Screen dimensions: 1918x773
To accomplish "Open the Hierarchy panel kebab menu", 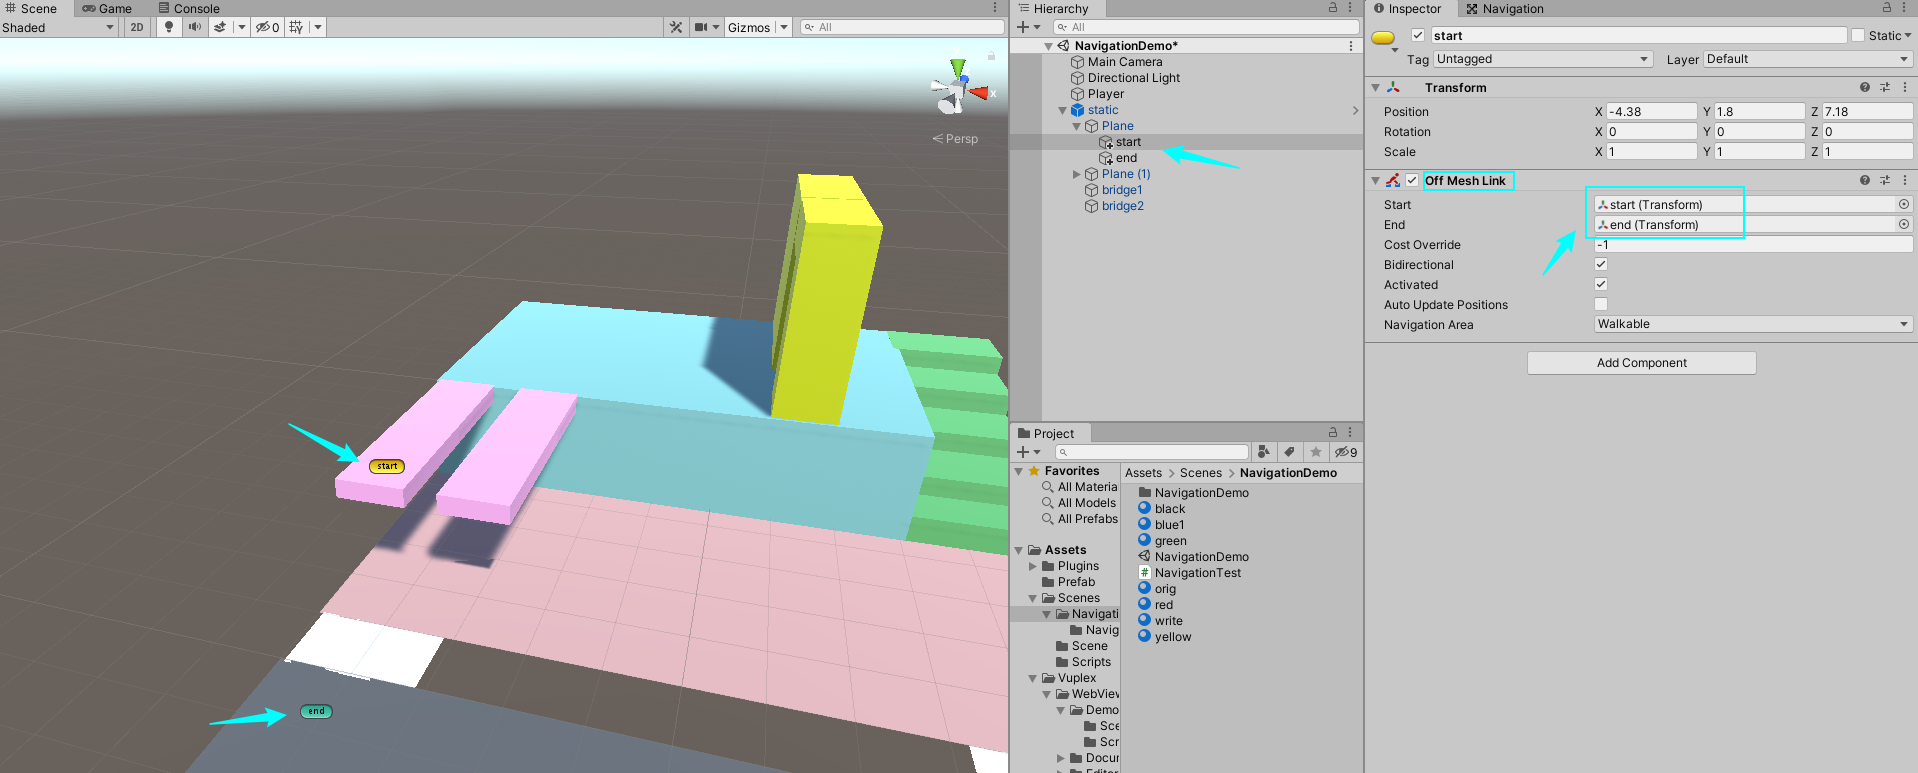I will pyautogui.click(x=1351, y=8).
